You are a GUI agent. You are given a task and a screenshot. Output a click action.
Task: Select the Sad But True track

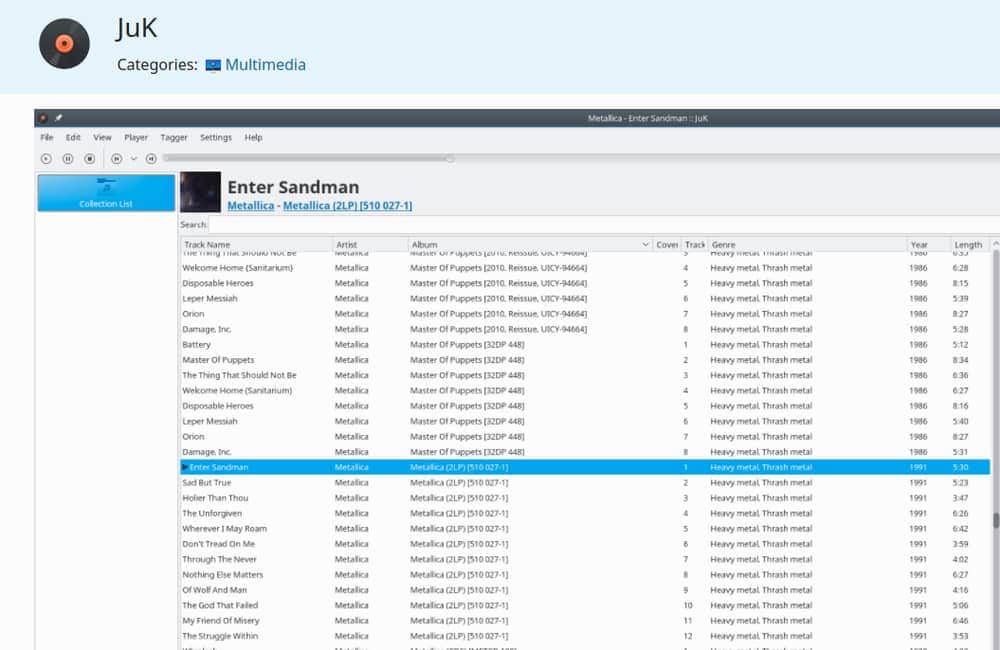point(585,483)
